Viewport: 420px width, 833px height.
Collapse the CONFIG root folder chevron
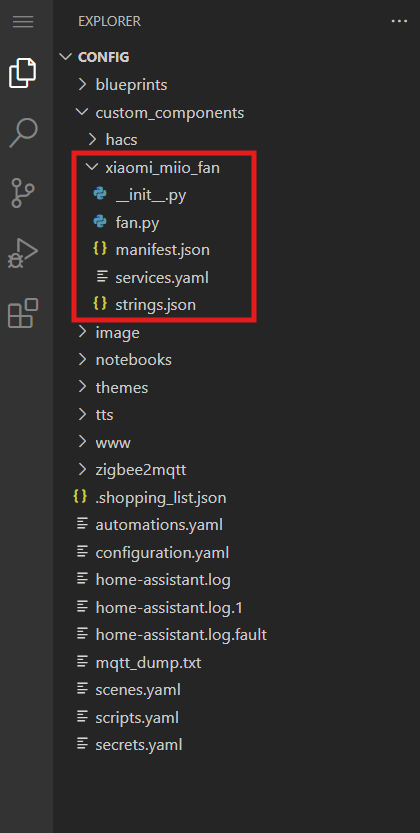(66, 56)
